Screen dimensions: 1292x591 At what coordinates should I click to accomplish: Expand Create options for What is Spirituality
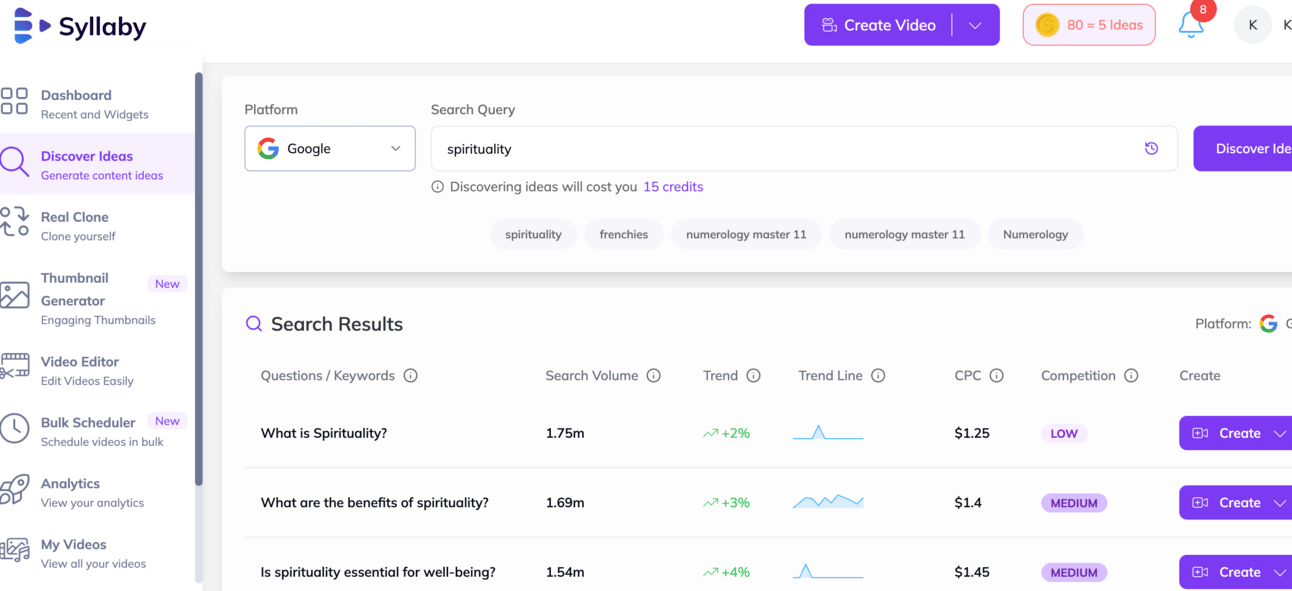(1279, 434)
